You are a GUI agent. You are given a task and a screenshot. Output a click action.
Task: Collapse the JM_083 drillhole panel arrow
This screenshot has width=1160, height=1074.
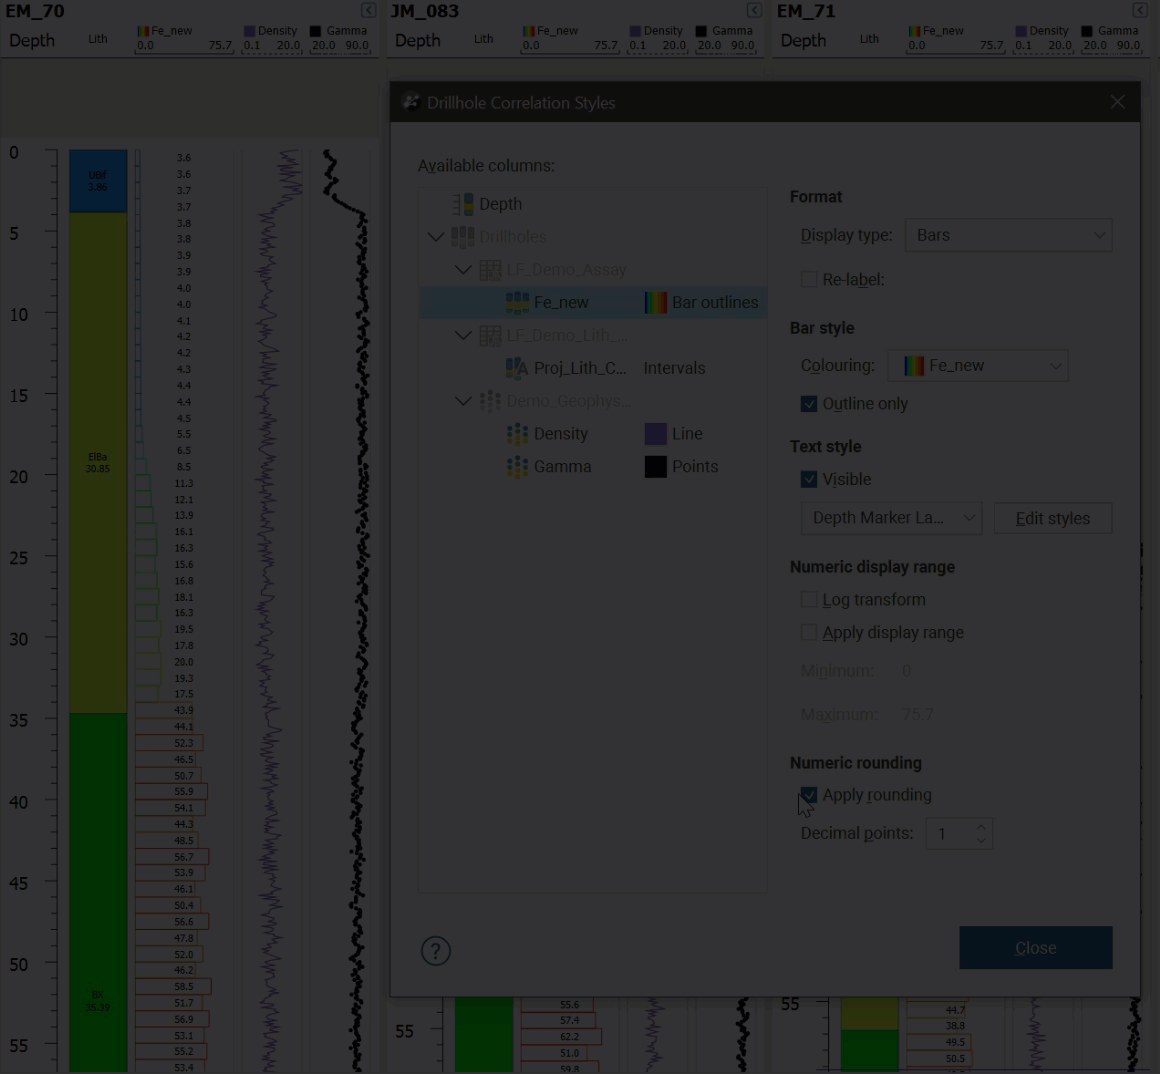754,11
